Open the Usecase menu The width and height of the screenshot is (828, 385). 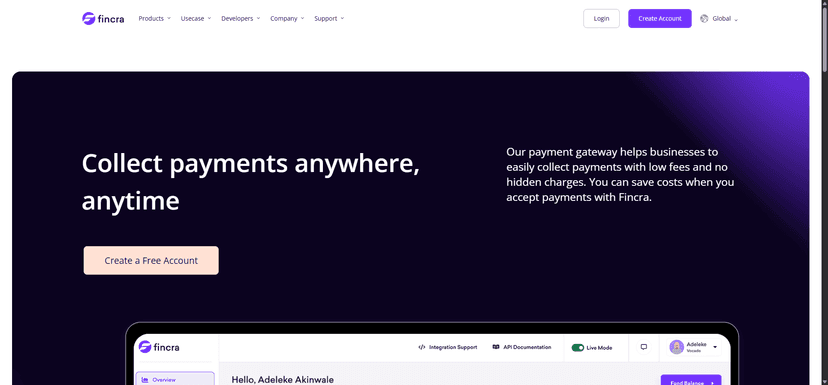coord(196,18)
